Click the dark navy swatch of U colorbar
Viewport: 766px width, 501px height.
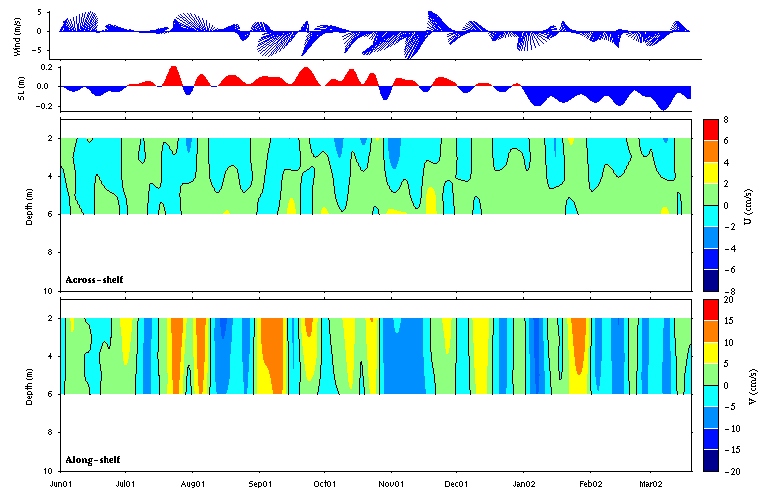(x=711, y=281)
